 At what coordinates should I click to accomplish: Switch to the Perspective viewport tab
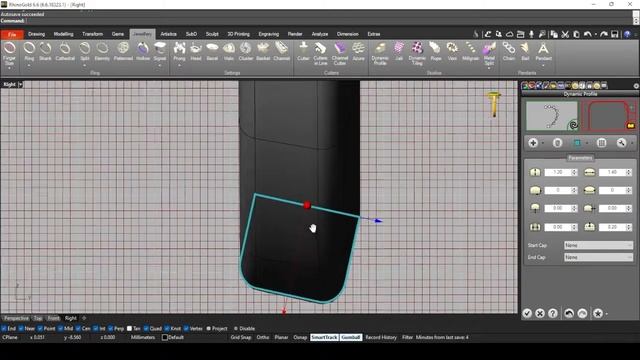(16, 318)
